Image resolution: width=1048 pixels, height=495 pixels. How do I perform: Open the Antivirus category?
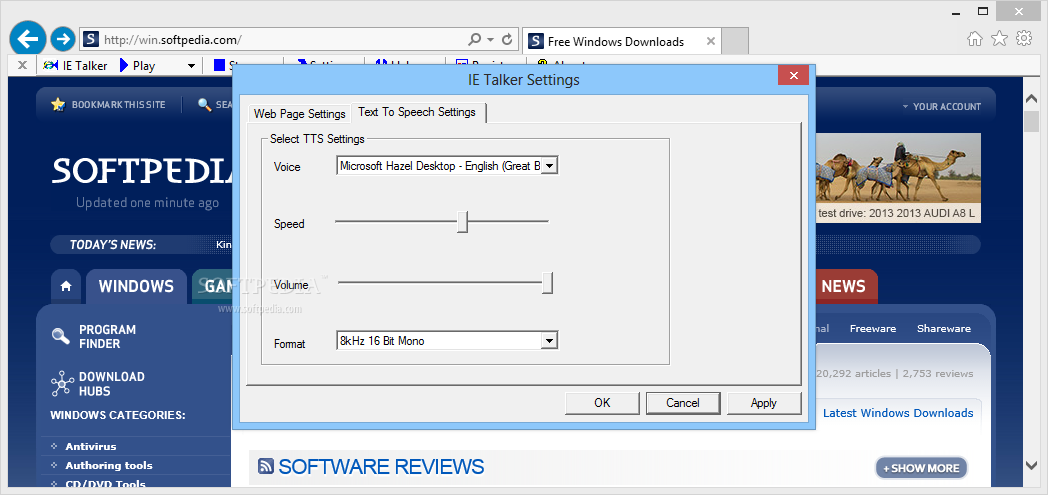pos(91,446)
